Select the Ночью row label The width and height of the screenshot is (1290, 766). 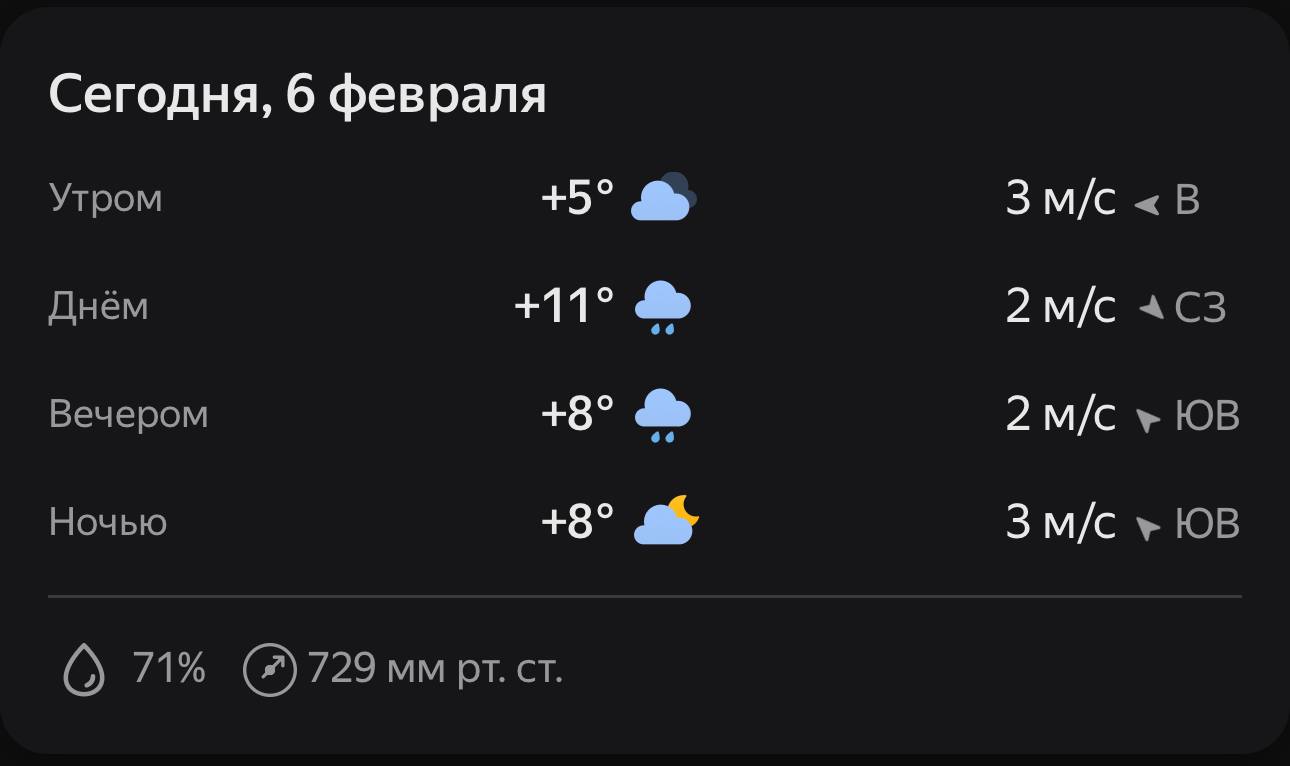[x=107, y=522]
